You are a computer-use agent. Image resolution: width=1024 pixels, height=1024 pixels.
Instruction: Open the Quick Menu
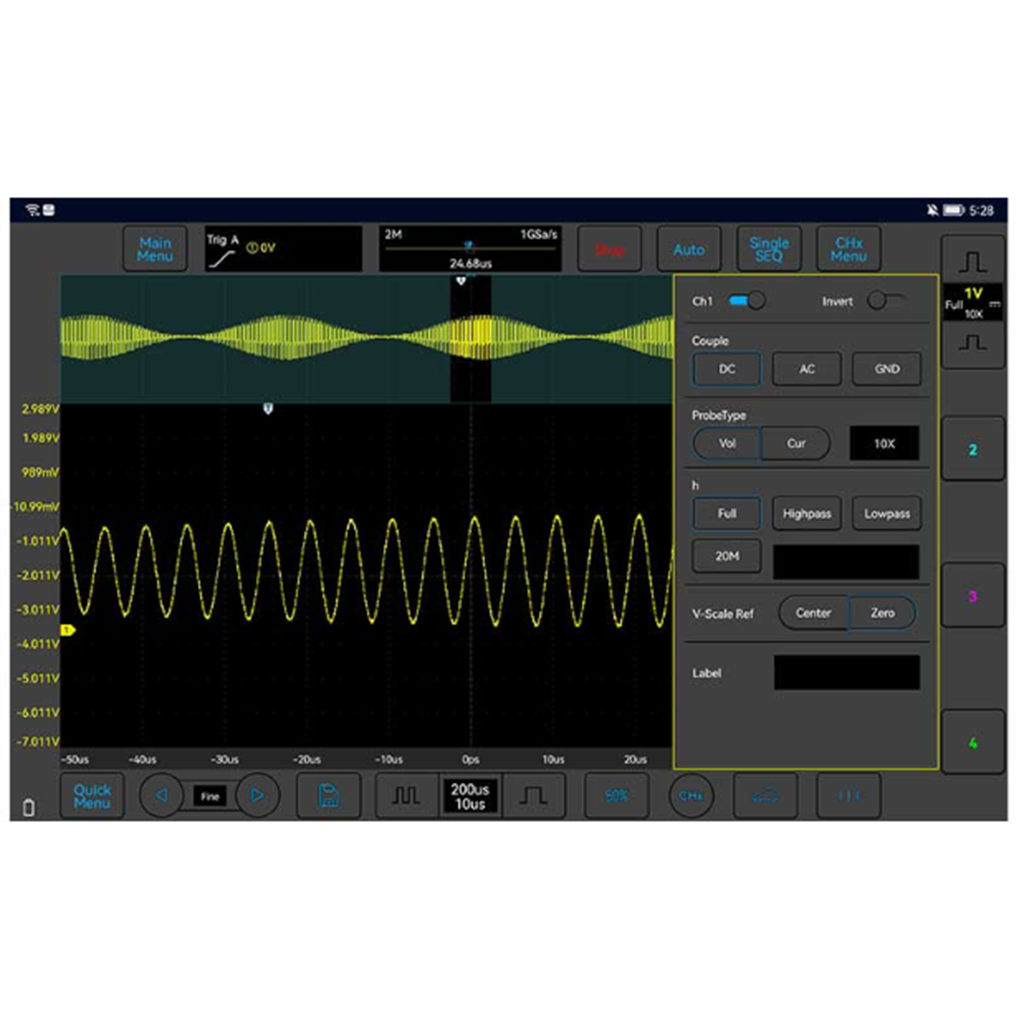[92, 796]
